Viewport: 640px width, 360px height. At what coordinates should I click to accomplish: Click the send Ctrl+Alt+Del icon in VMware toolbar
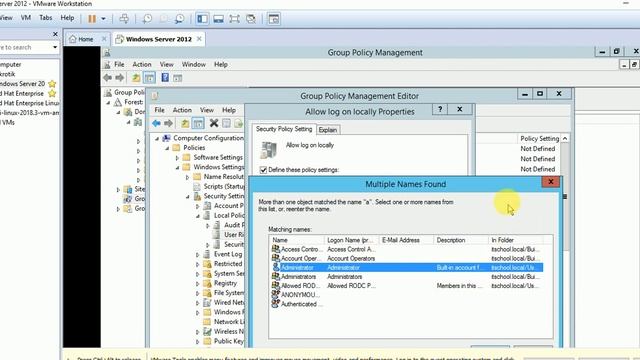point(124,19)
